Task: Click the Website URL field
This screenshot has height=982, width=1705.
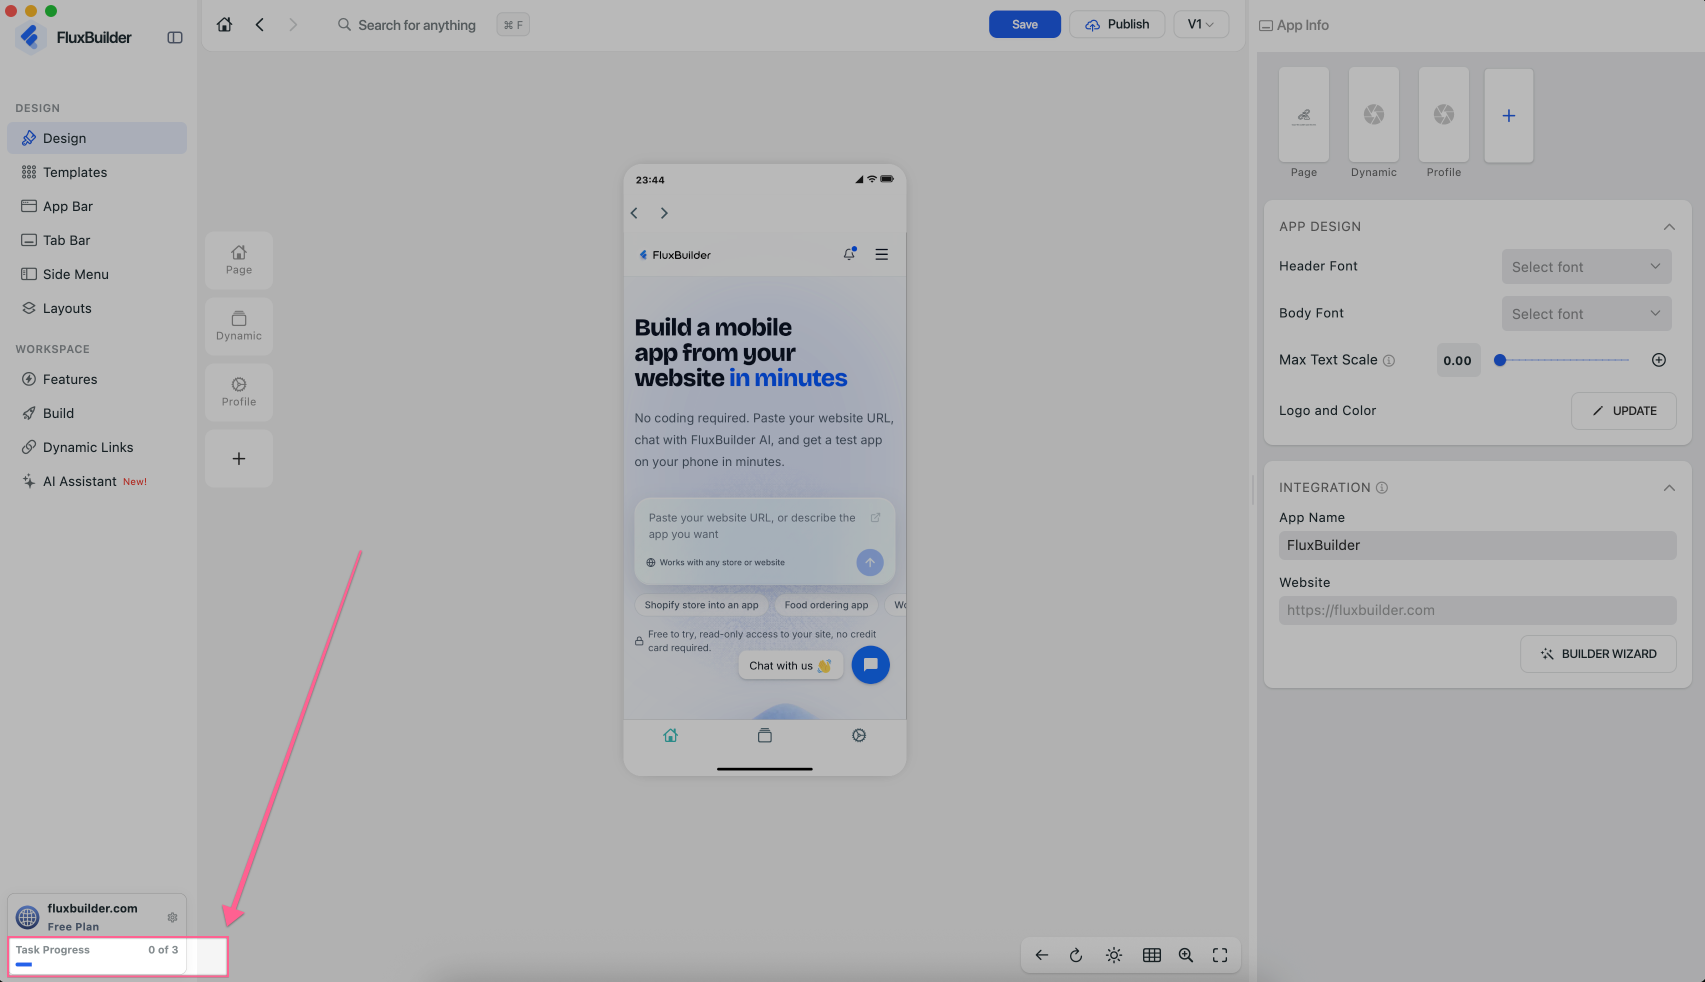Action: click(1478, 610)
